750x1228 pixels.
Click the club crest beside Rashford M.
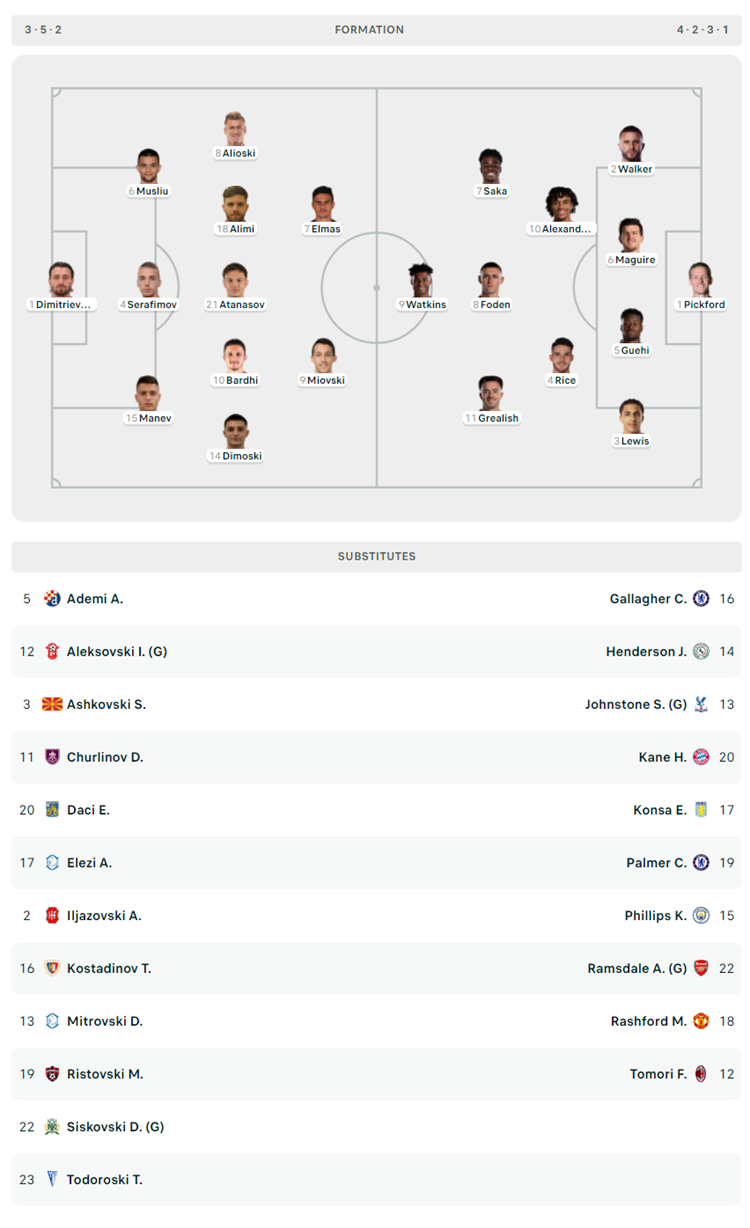(x=701, y=1021)
